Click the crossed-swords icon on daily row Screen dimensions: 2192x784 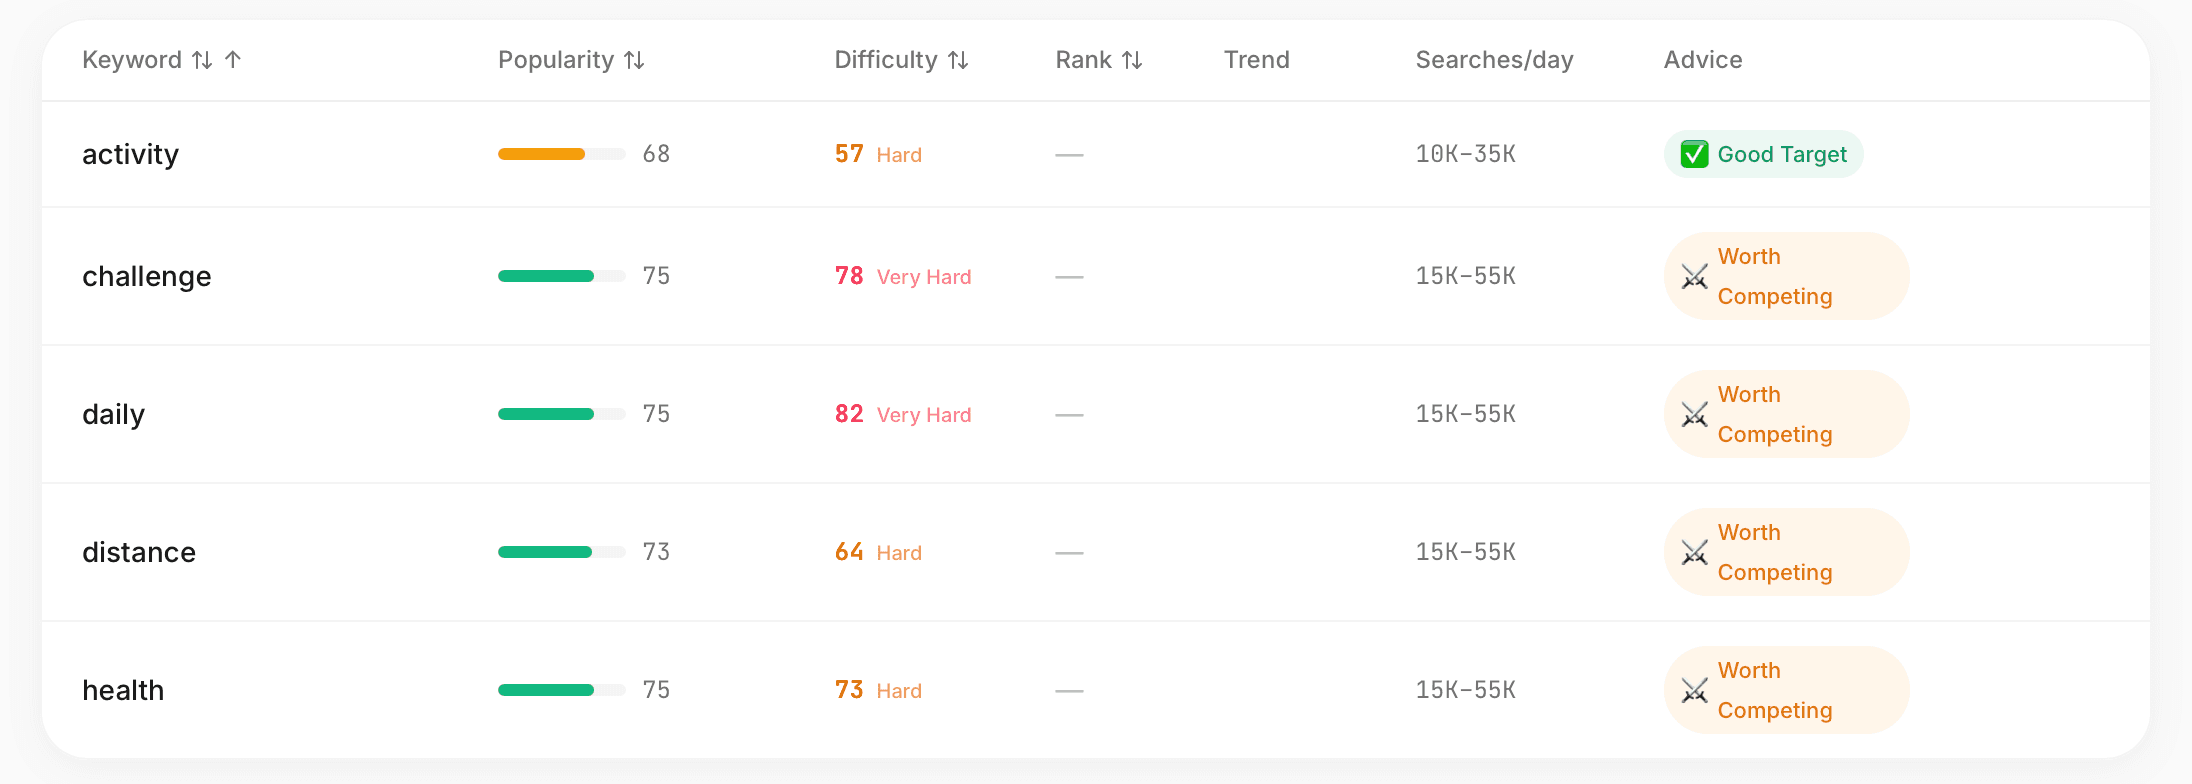(x=1694, y=414)
